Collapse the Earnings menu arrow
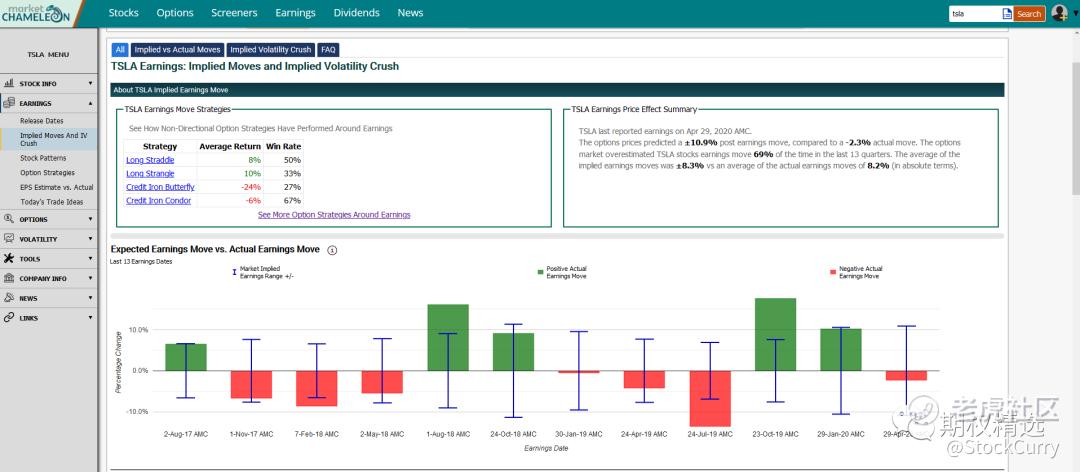 (90, 103)
